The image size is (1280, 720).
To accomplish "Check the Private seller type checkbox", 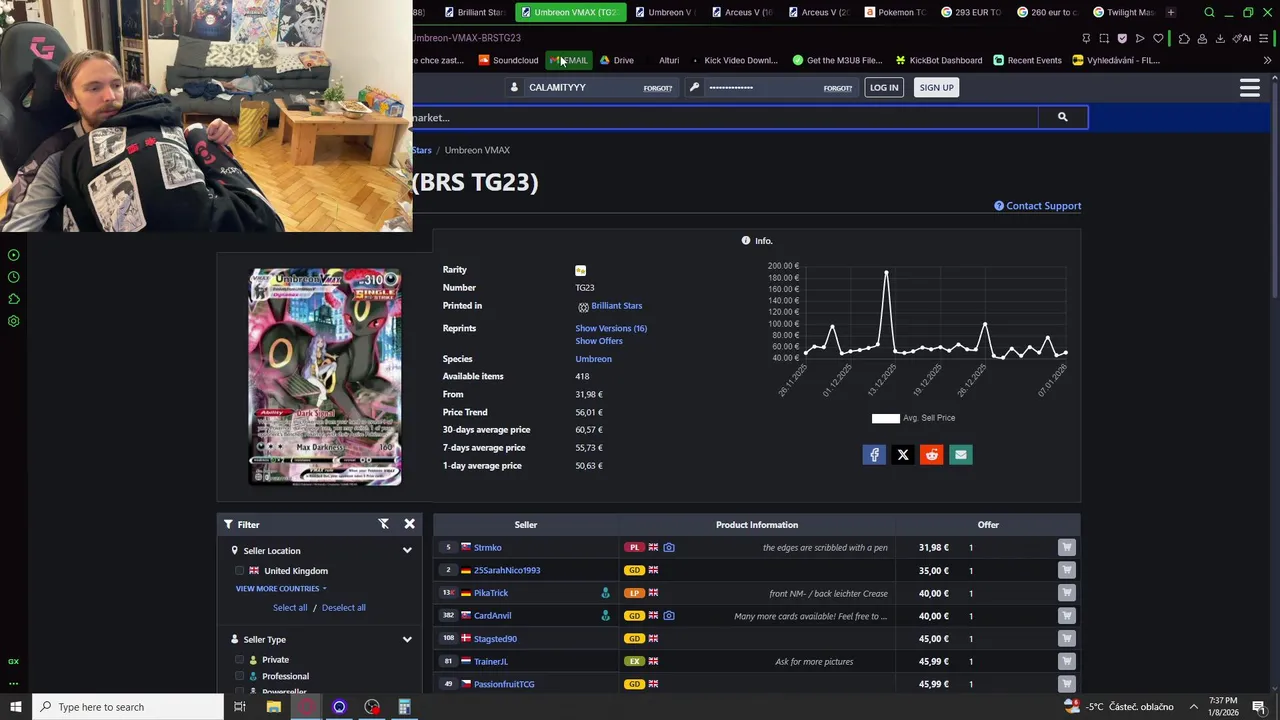I will pos(239,660).
